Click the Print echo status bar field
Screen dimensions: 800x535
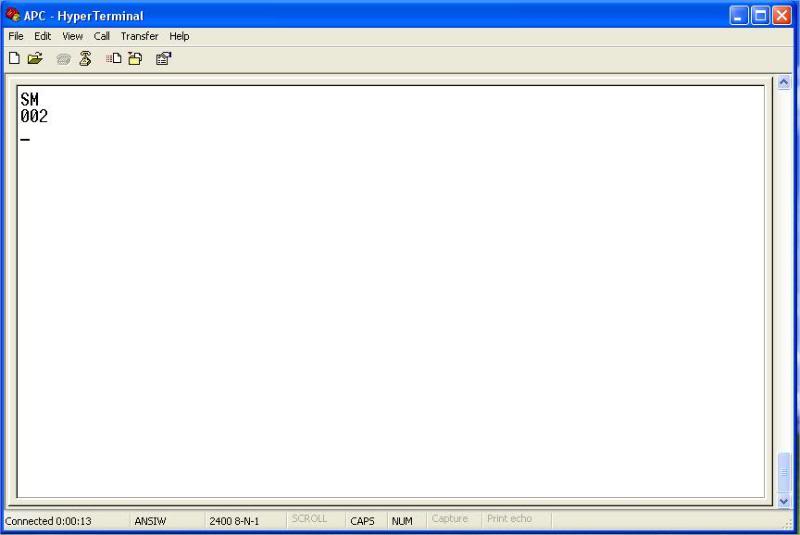[509, 520]
